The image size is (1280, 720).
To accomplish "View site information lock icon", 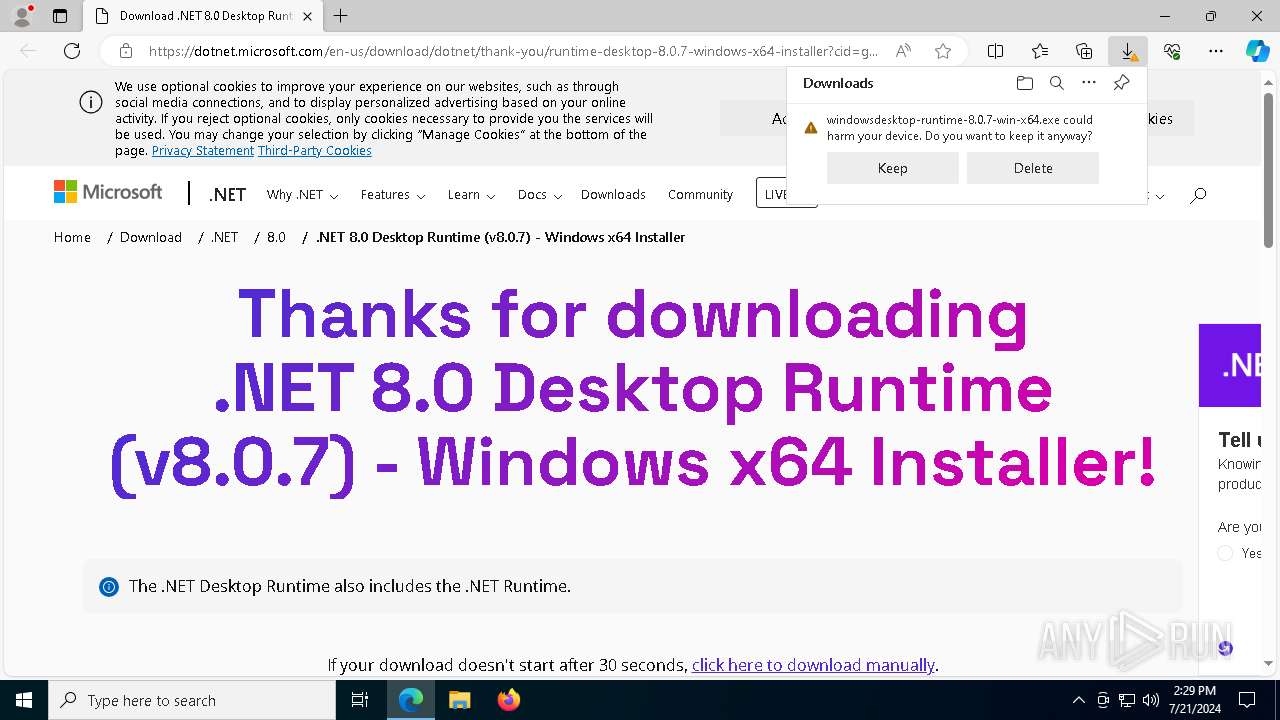I will pyautogui.click(x=126, y=51).
